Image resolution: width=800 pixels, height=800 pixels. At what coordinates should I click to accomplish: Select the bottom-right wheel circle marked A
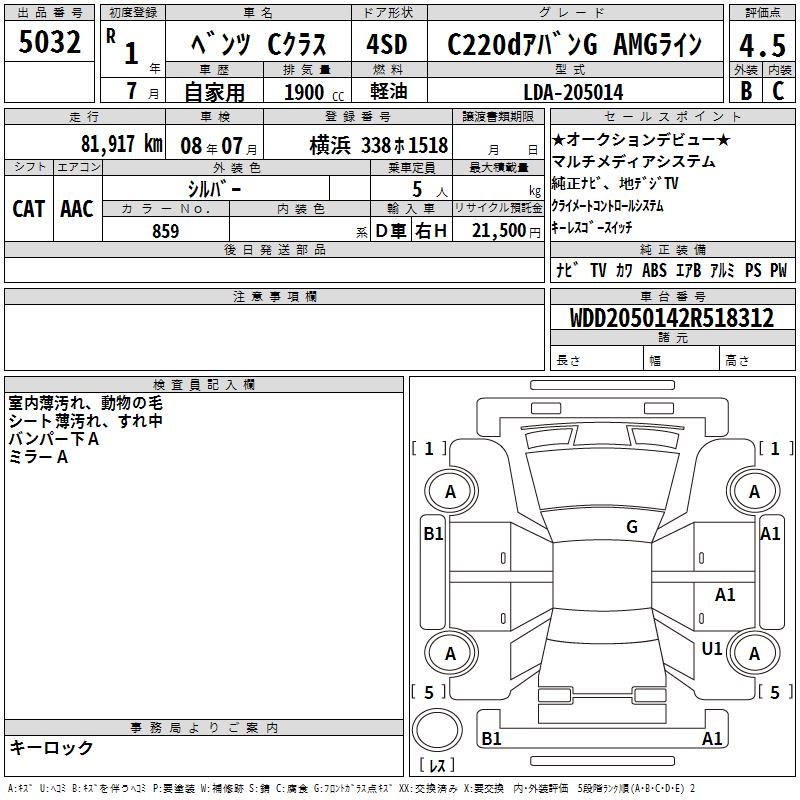coord(754,653)
